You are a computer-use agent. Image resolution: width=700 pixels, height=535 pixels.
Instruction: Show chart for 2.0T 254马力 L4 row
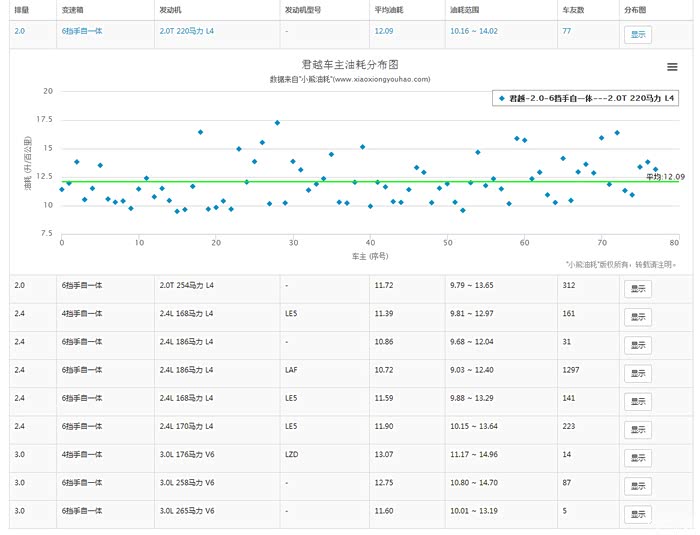tap(637, 289)
